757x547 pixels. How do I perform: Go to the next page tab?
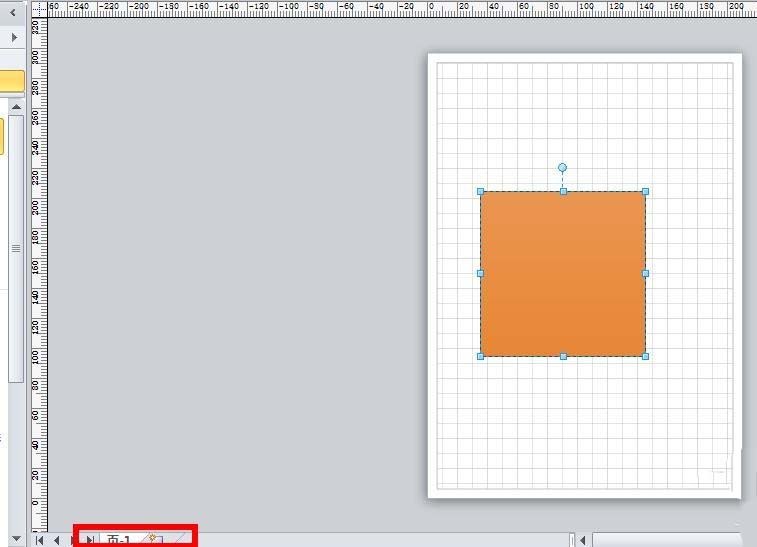73,540
